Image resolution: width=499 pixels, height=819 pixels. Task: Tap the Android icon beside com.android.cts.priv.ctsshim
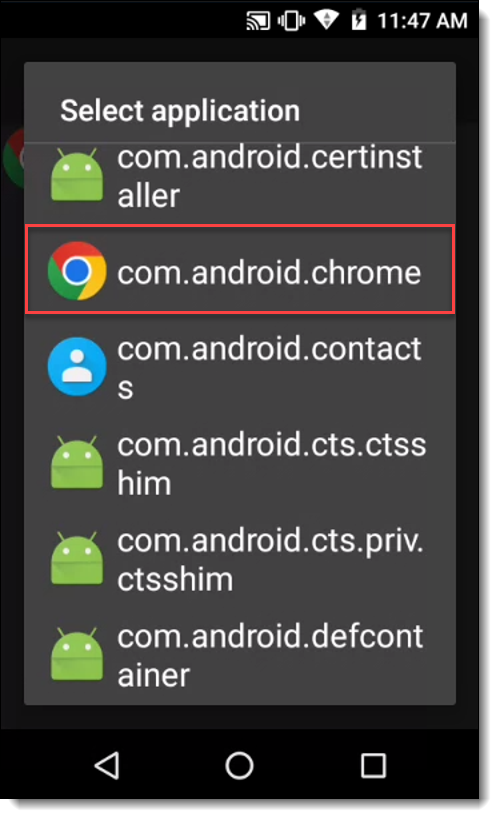click(x=77, y=559)
